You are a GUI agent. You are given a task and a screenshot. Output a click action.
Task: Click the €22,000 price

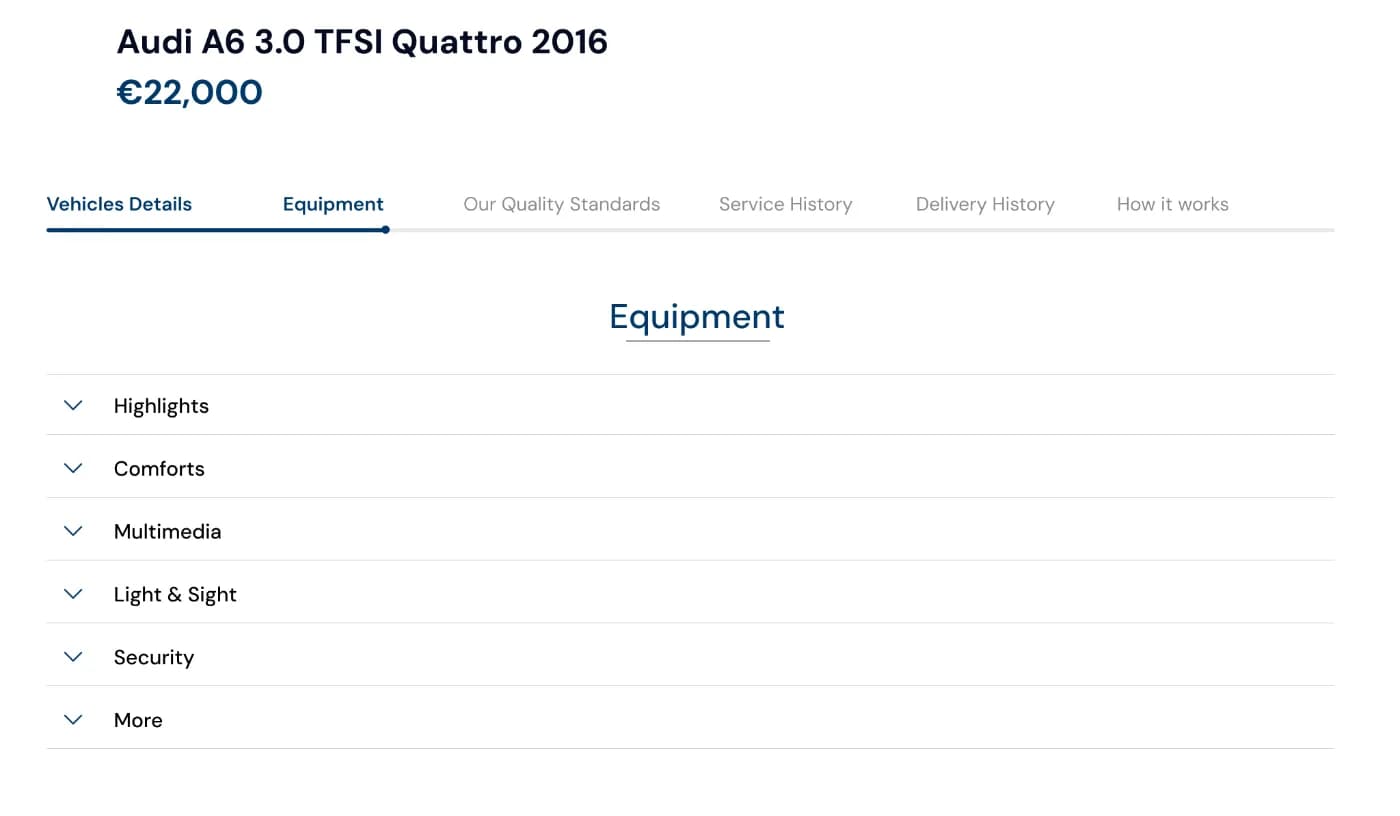pyautogui.click(x=190, y=92)
